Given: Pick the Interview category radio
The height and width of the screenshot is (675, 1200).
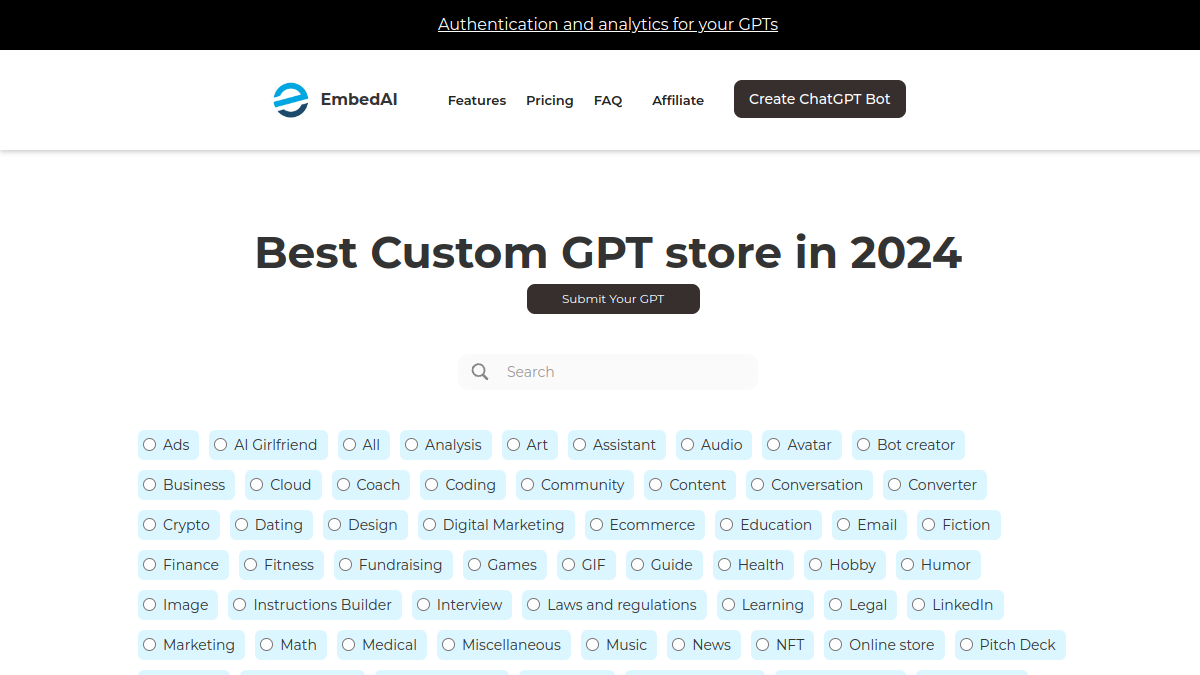Looking at the screenshot, I should pyautogui.click(x=424, y=605).
